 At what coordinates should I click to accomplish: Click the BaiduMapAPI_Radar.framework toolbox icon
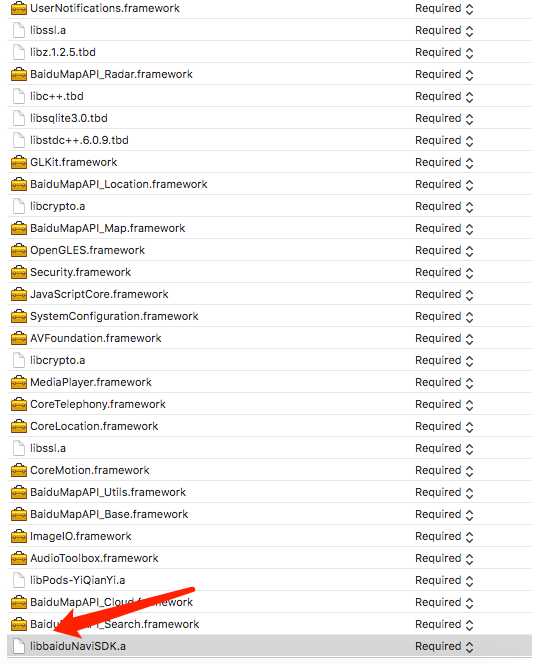[19, 75]
